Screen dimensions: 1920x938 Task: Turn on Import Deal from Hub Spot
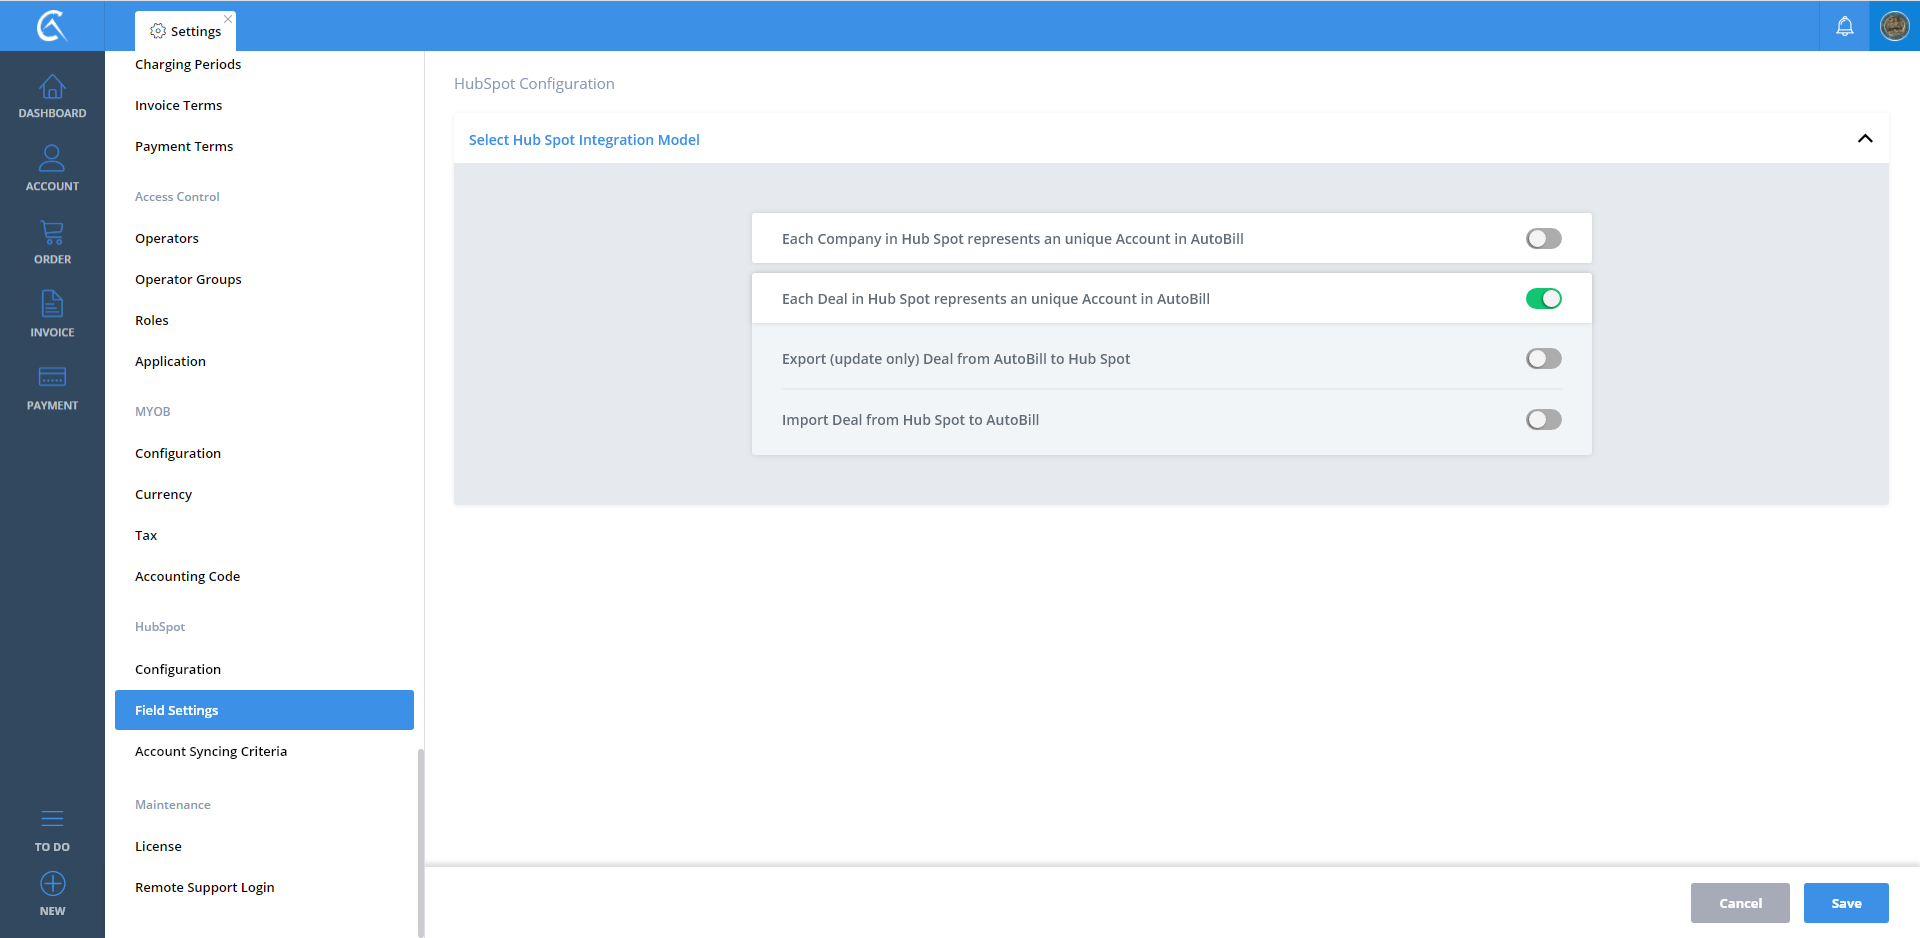(1543, 420)
